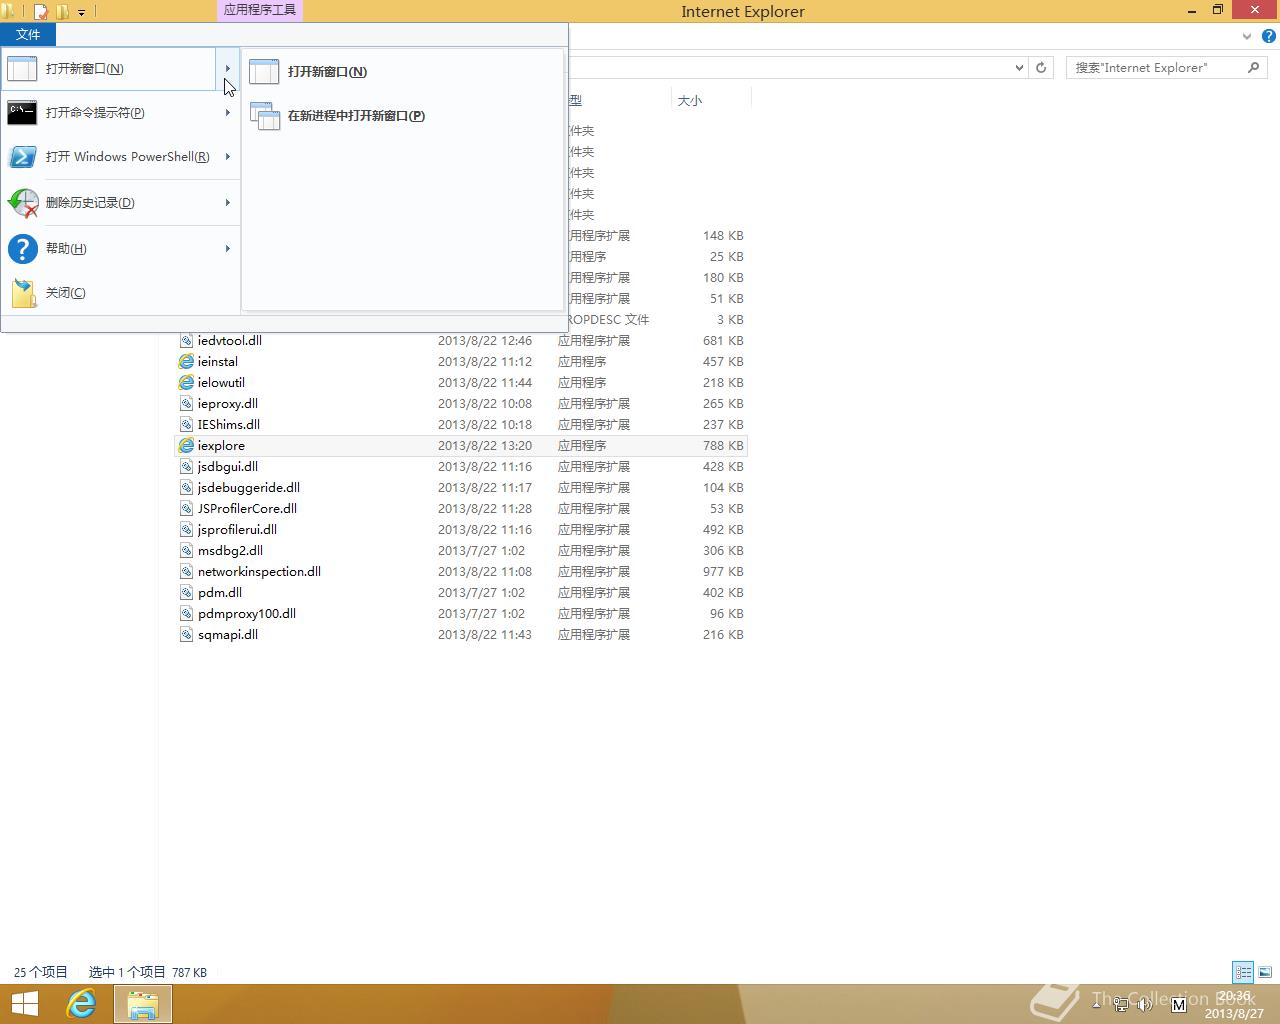This screenshot has height=1024, width=1280.
Task: Click the 打开新窗口 window icon in the File menu
Action: coord(22,69)
